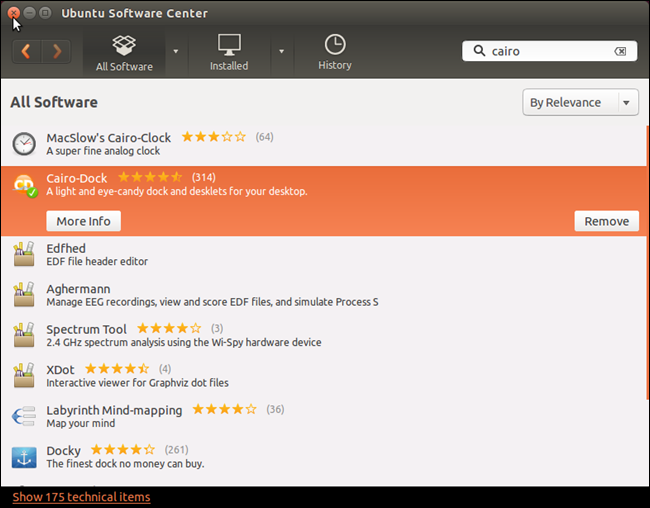Screen dimensions: 650x508
Task: Click the Labyrinth Mind-mapping icon
Action: [x=24, y=416]
